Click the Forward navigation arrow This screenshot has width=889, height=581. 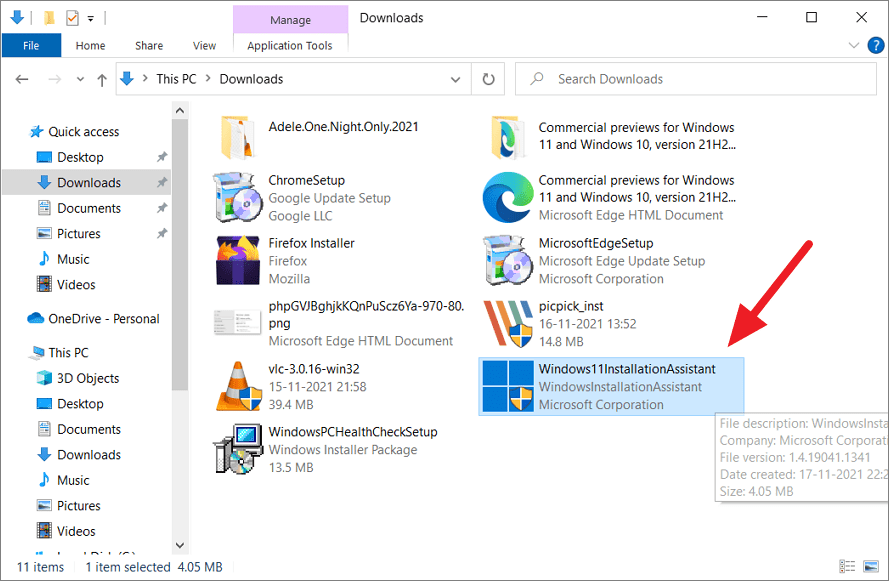pos(54,79)
